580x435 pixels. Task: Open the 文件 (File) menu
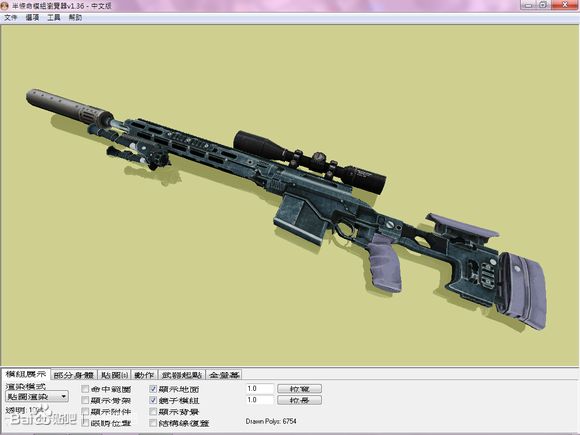pos(10,17)
